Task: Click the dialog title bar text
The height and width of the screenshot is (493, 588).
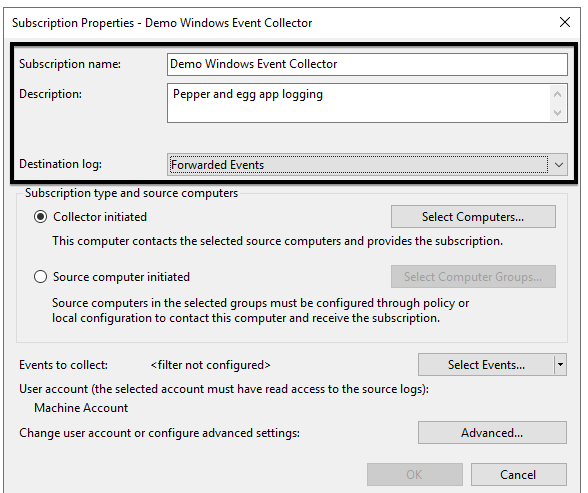Action: pos(162,23)
